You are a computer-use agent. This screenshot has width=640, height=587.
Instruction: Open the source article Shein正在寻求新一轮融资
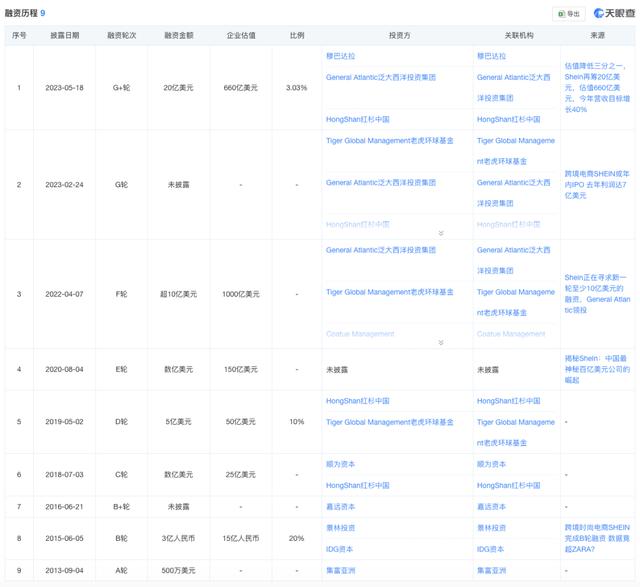click(x=597, y=294)
